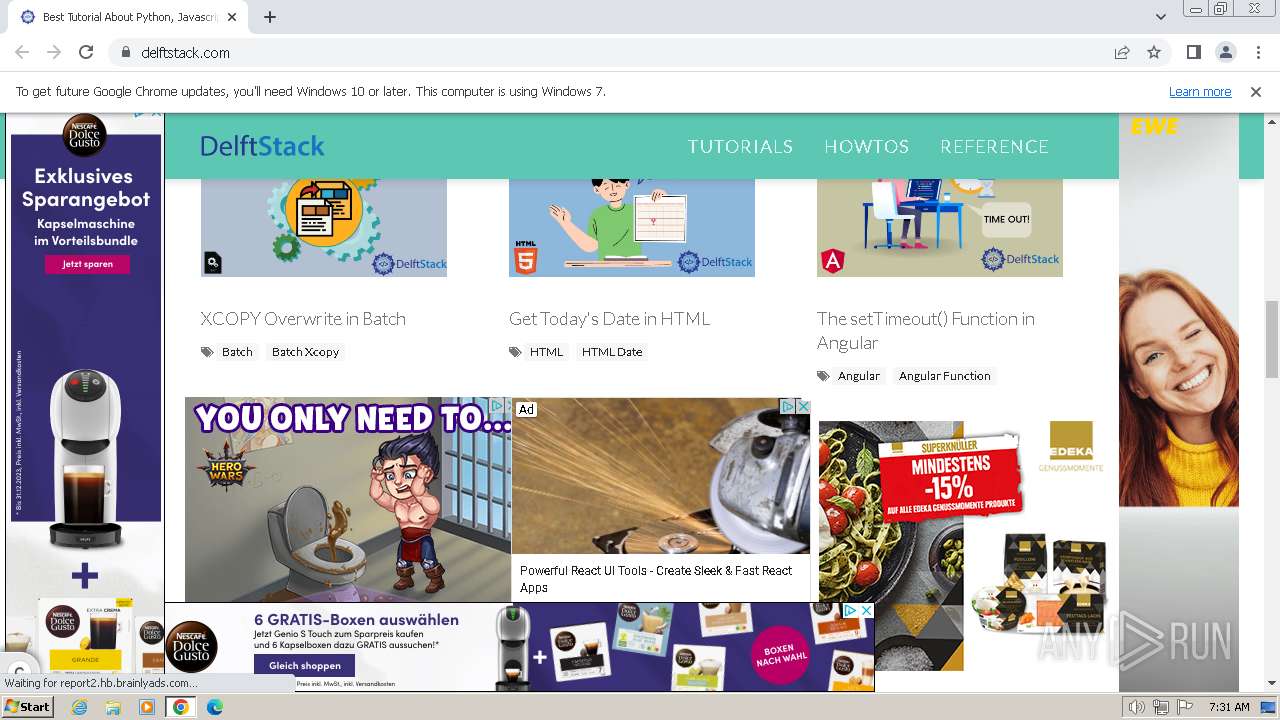1280x720 pixels.
Task: Reload the delftstack.com page
Action: (x=86, y=52)
